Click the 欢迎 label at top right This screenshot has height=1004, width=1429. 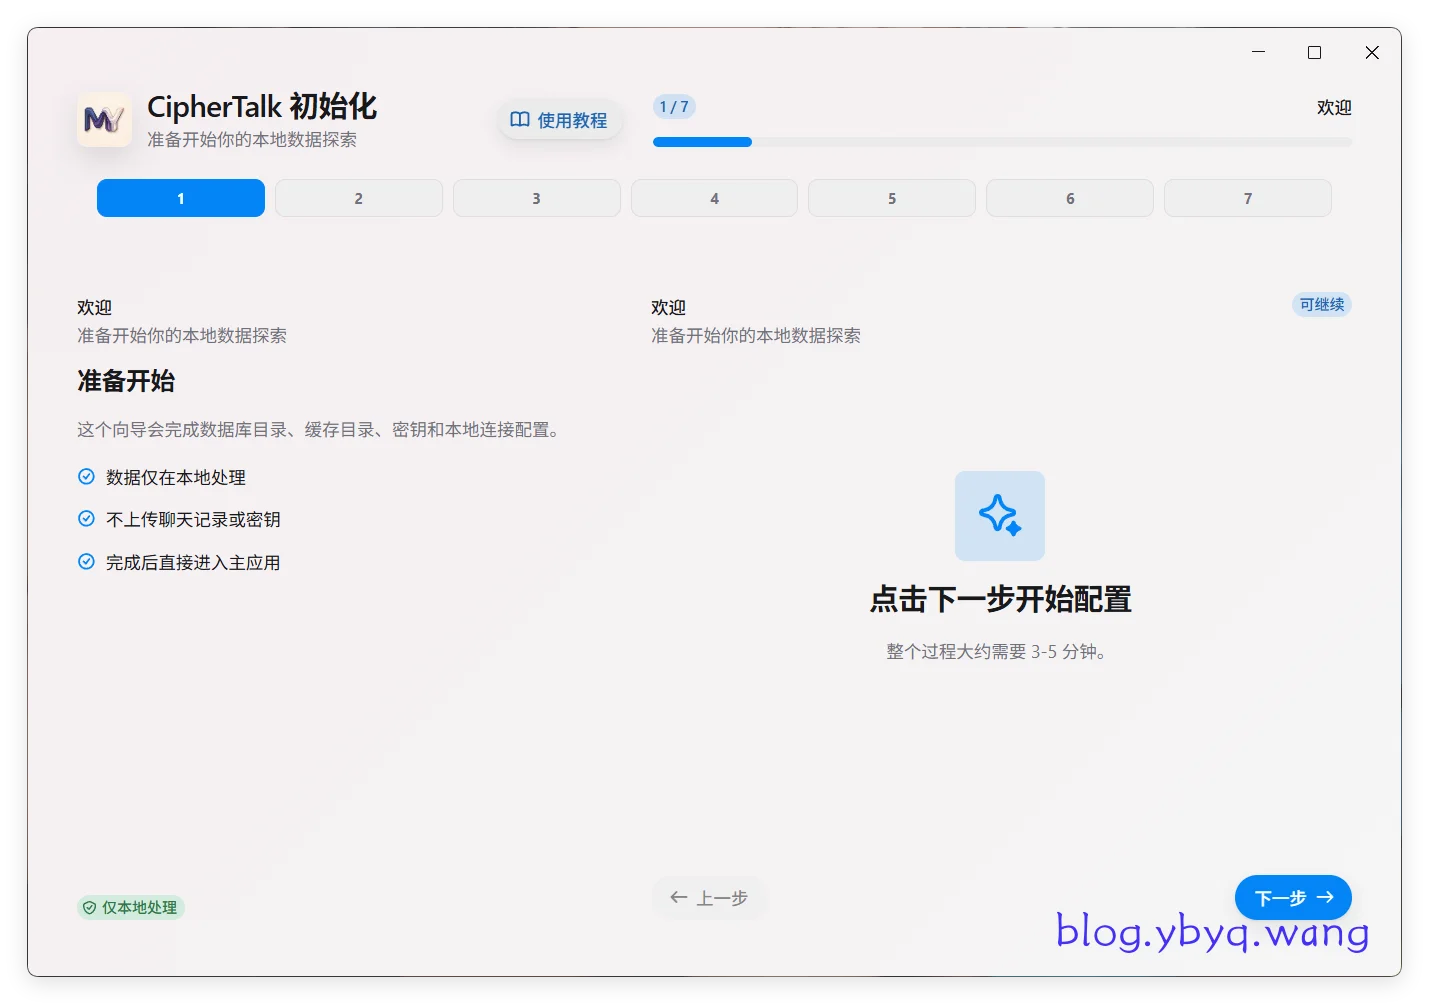tap(1334, 107)
